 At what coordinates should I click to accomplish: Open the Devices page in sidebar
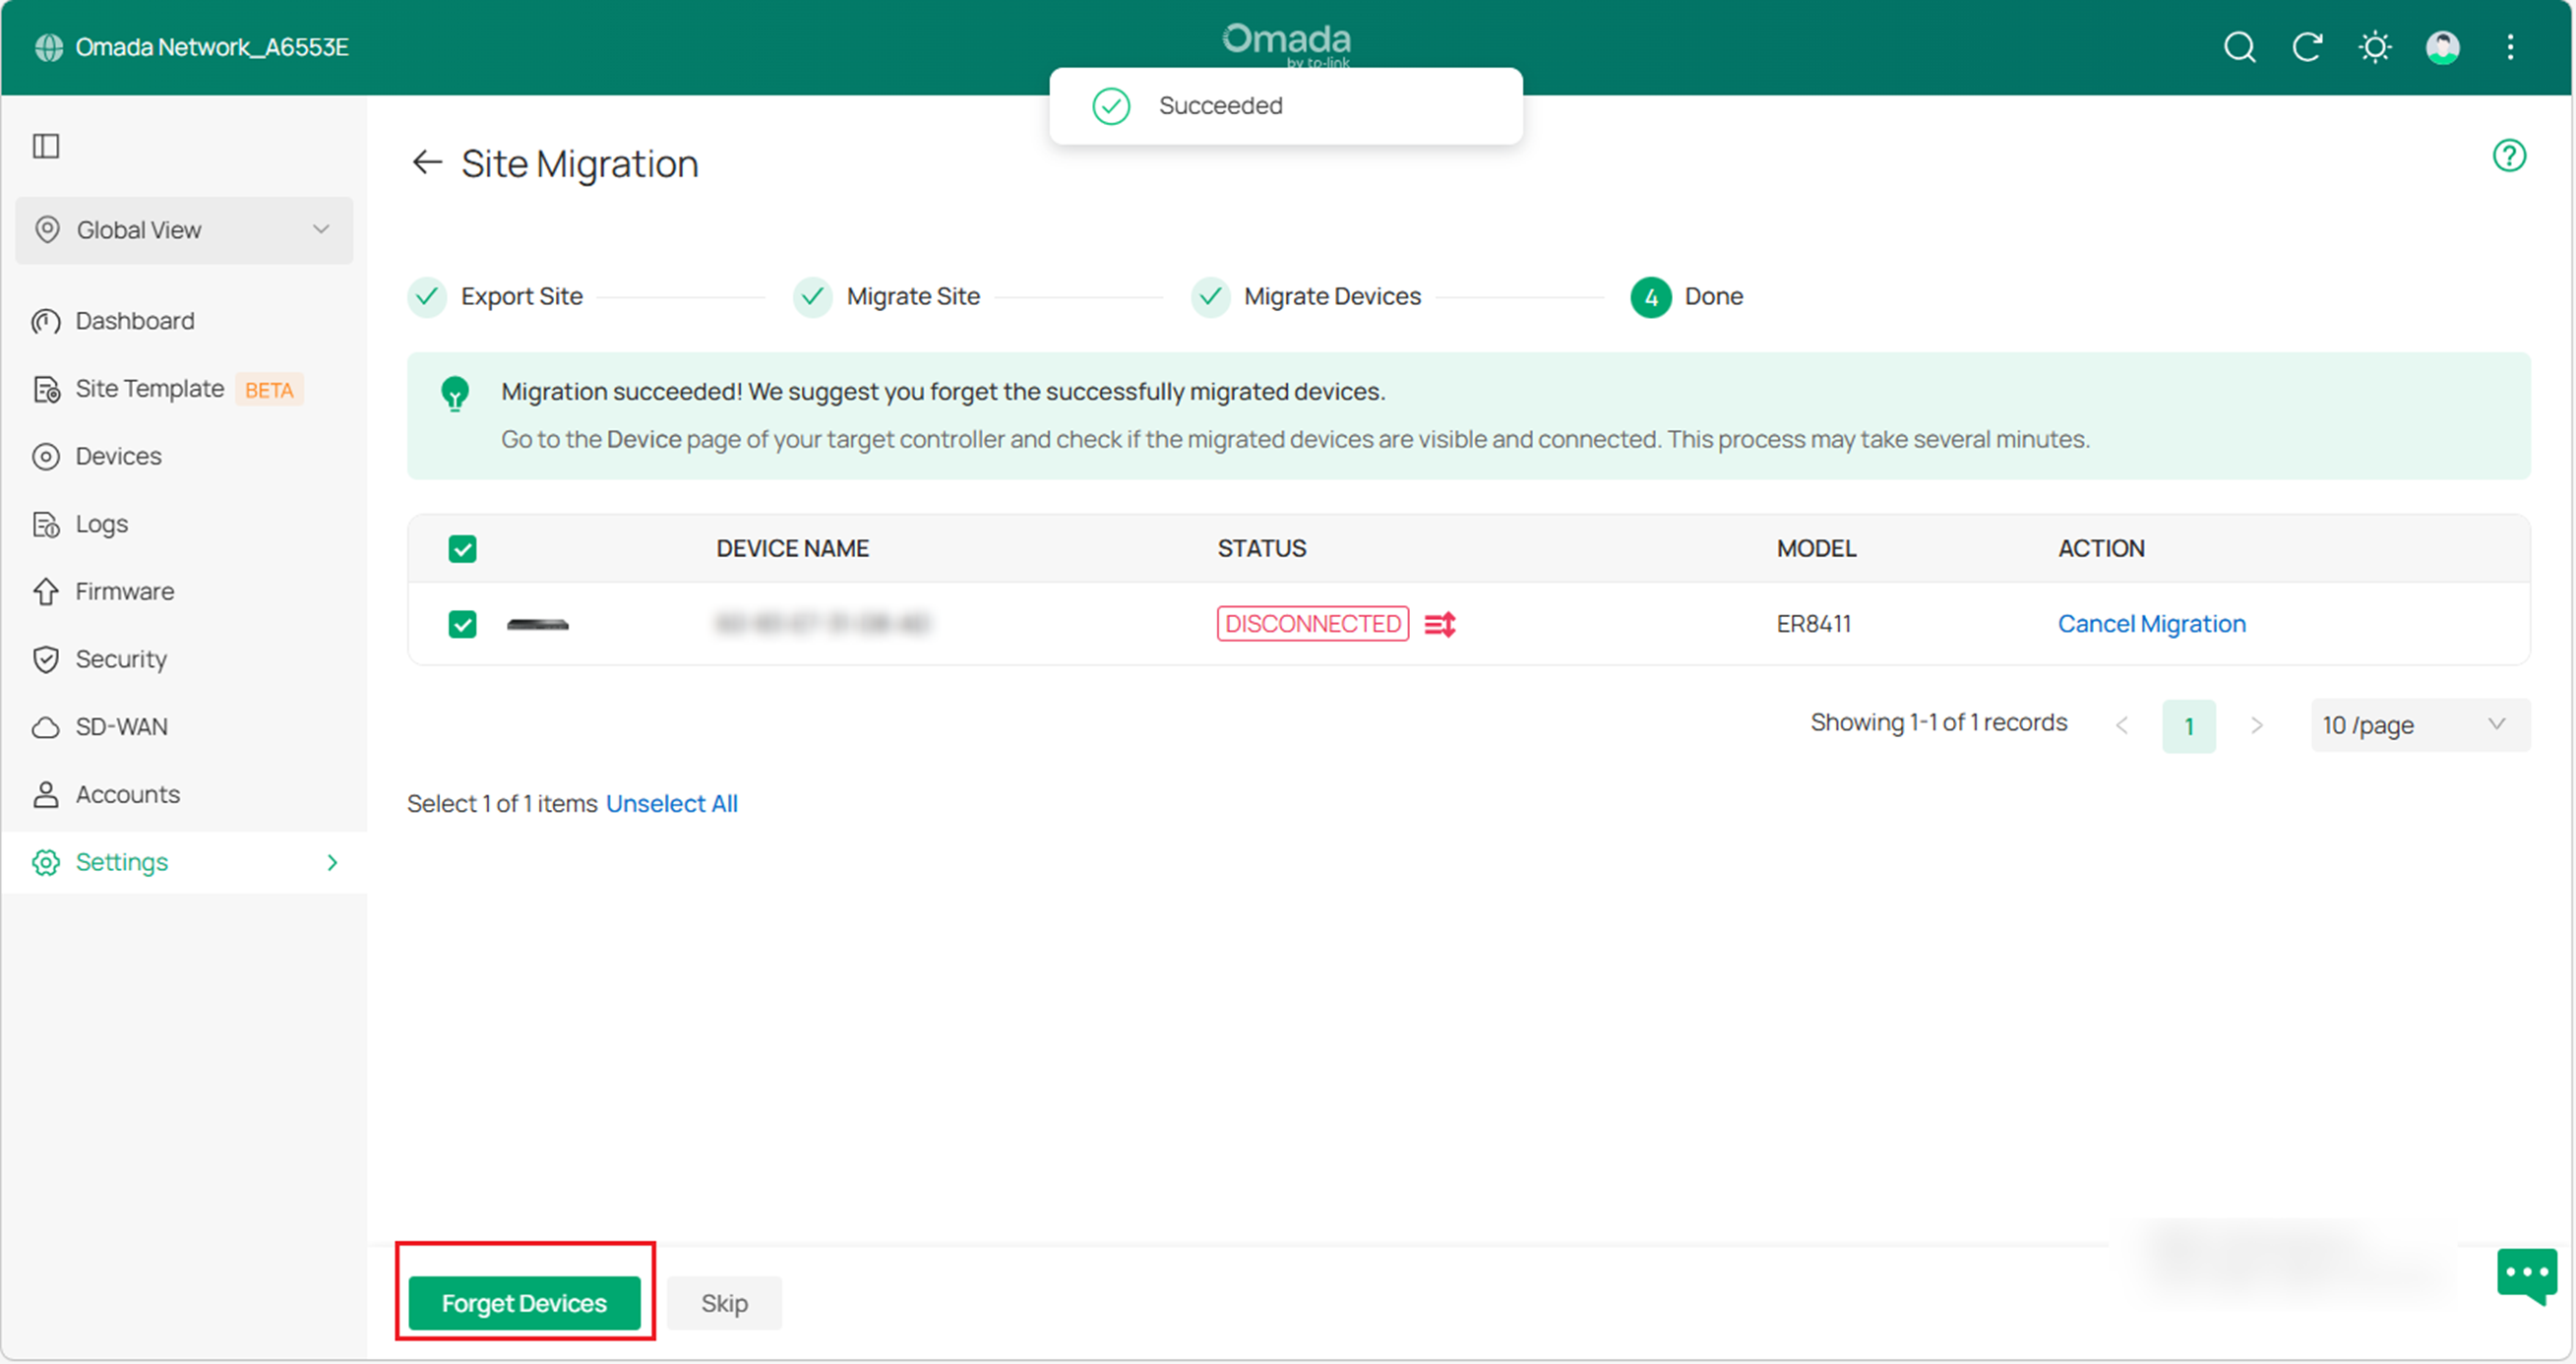tap(118, 455)
